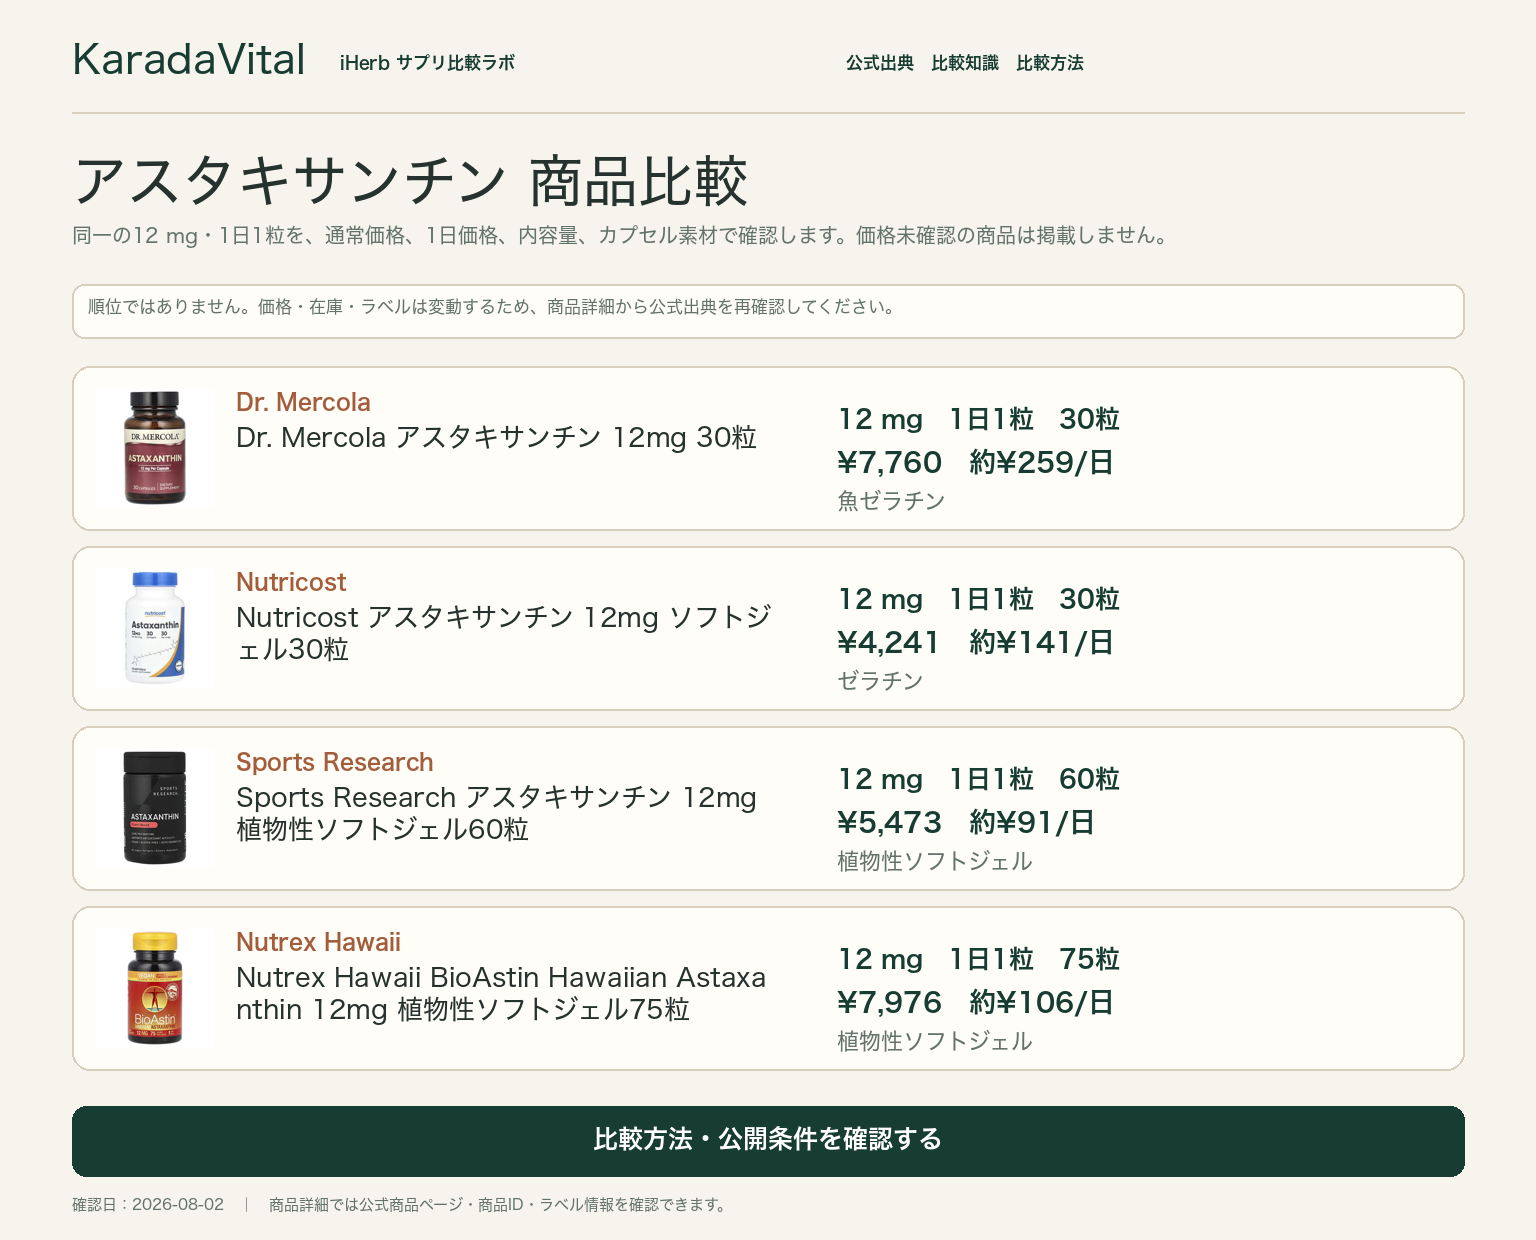Image resolution: width=1536 pixels, height=1240 pixels.
Task: Click Nutricost's ゼラチン capsule material label
Action: (880, 680)
